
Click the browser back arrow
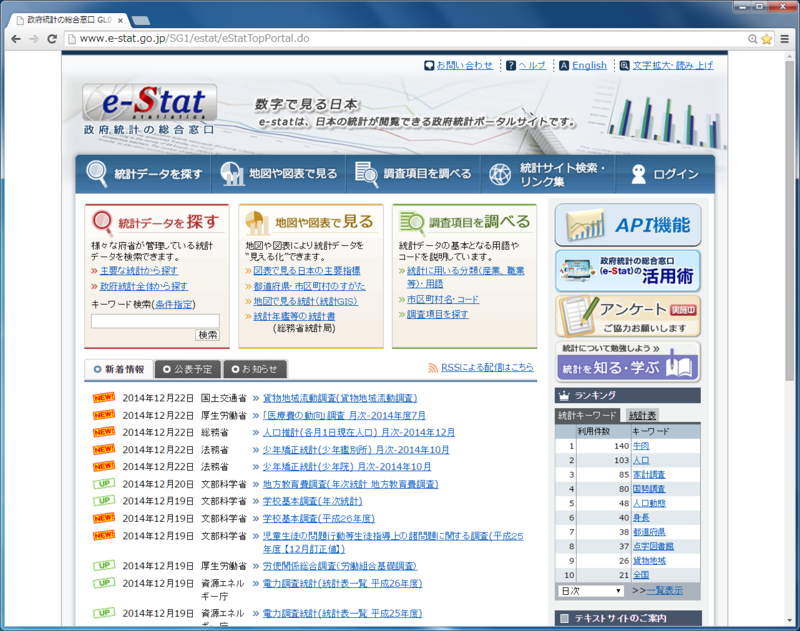(16, 39)
